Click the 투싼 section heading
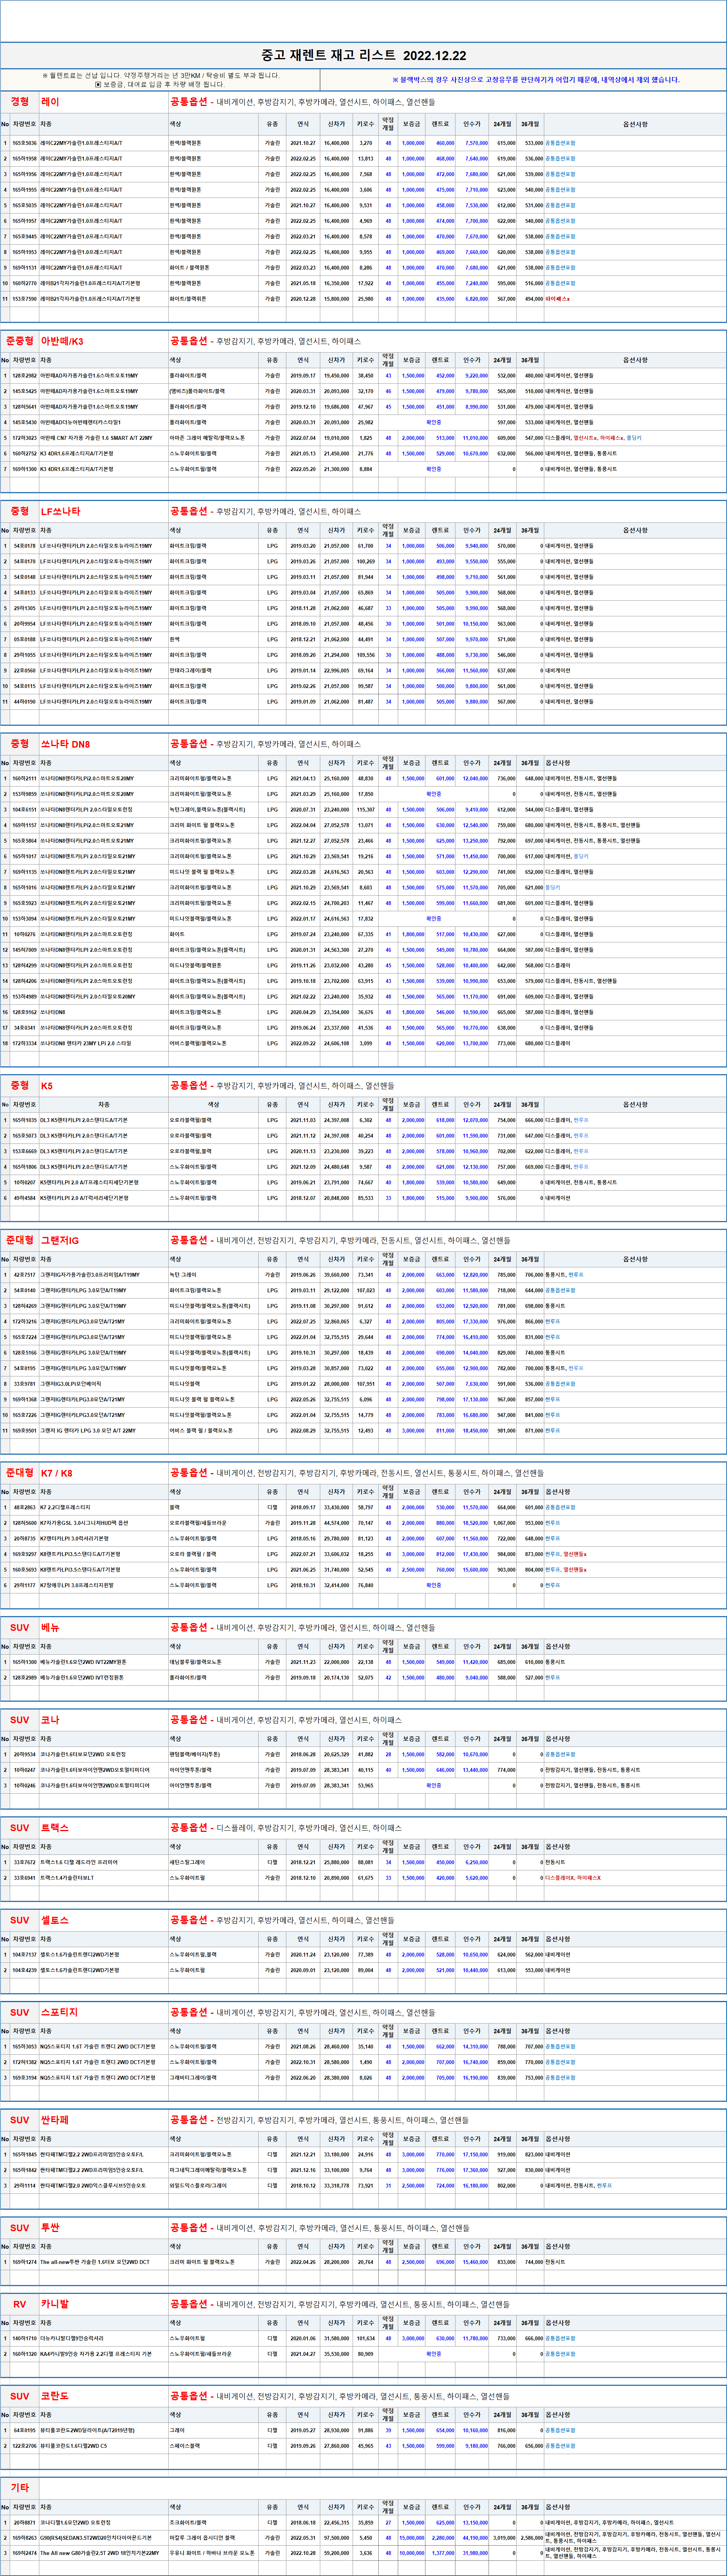Screen dimensions: 727x2576 50,2228
